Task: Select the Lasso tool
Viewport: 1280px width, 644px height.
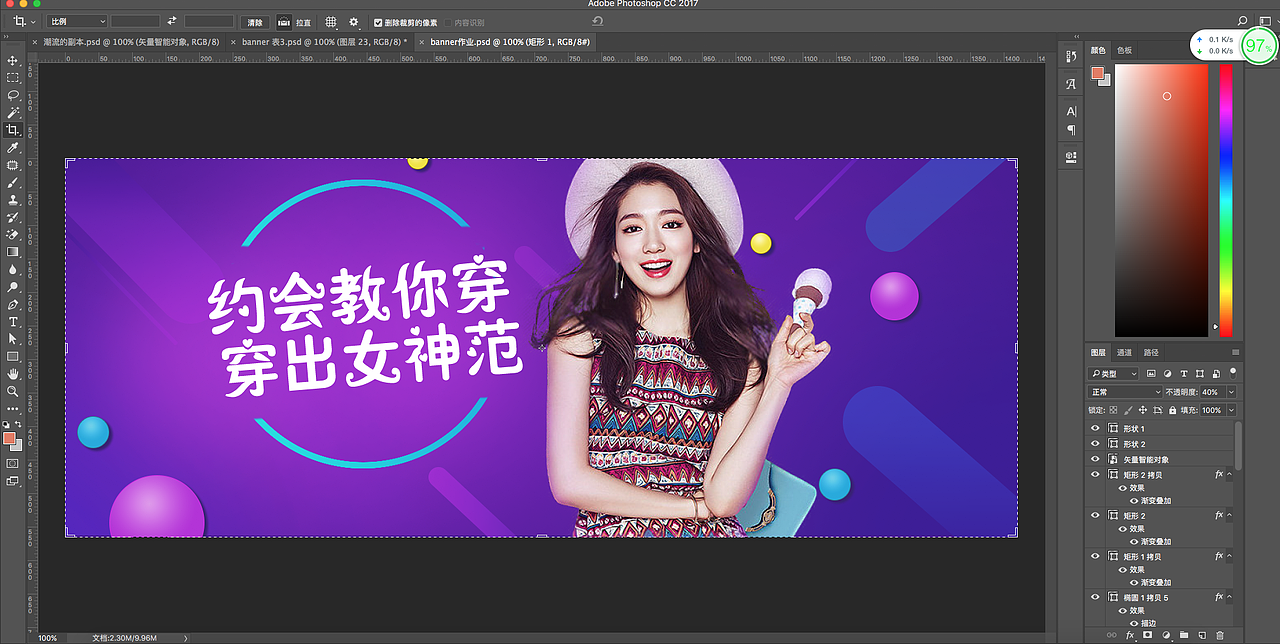Action: [x=13, y=95]
